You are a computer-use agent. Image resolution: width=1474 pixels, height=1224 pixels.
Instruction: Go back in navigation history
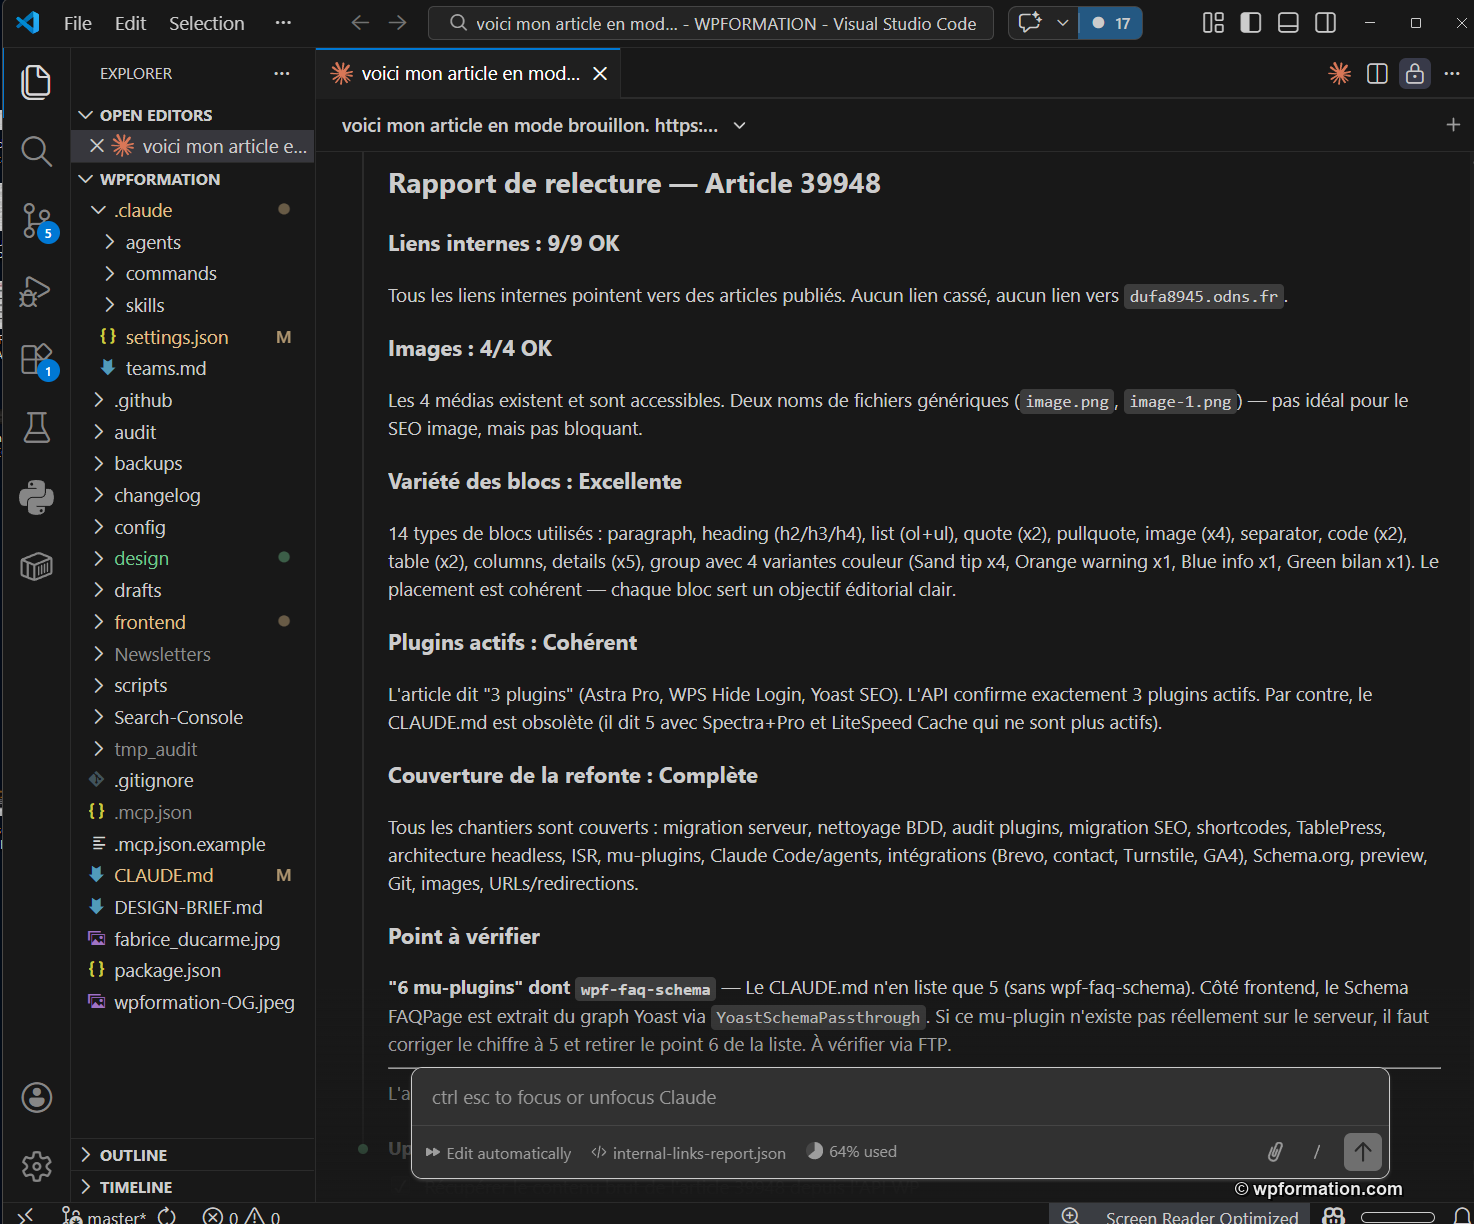[360, 23]
